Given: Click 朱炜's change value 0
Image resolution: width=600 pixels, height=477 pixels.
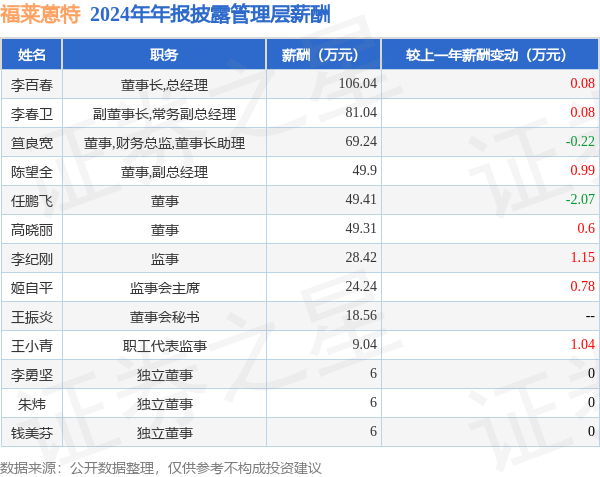Looking at the screenshot, I should pyautogui.click(x=591, y=402).
